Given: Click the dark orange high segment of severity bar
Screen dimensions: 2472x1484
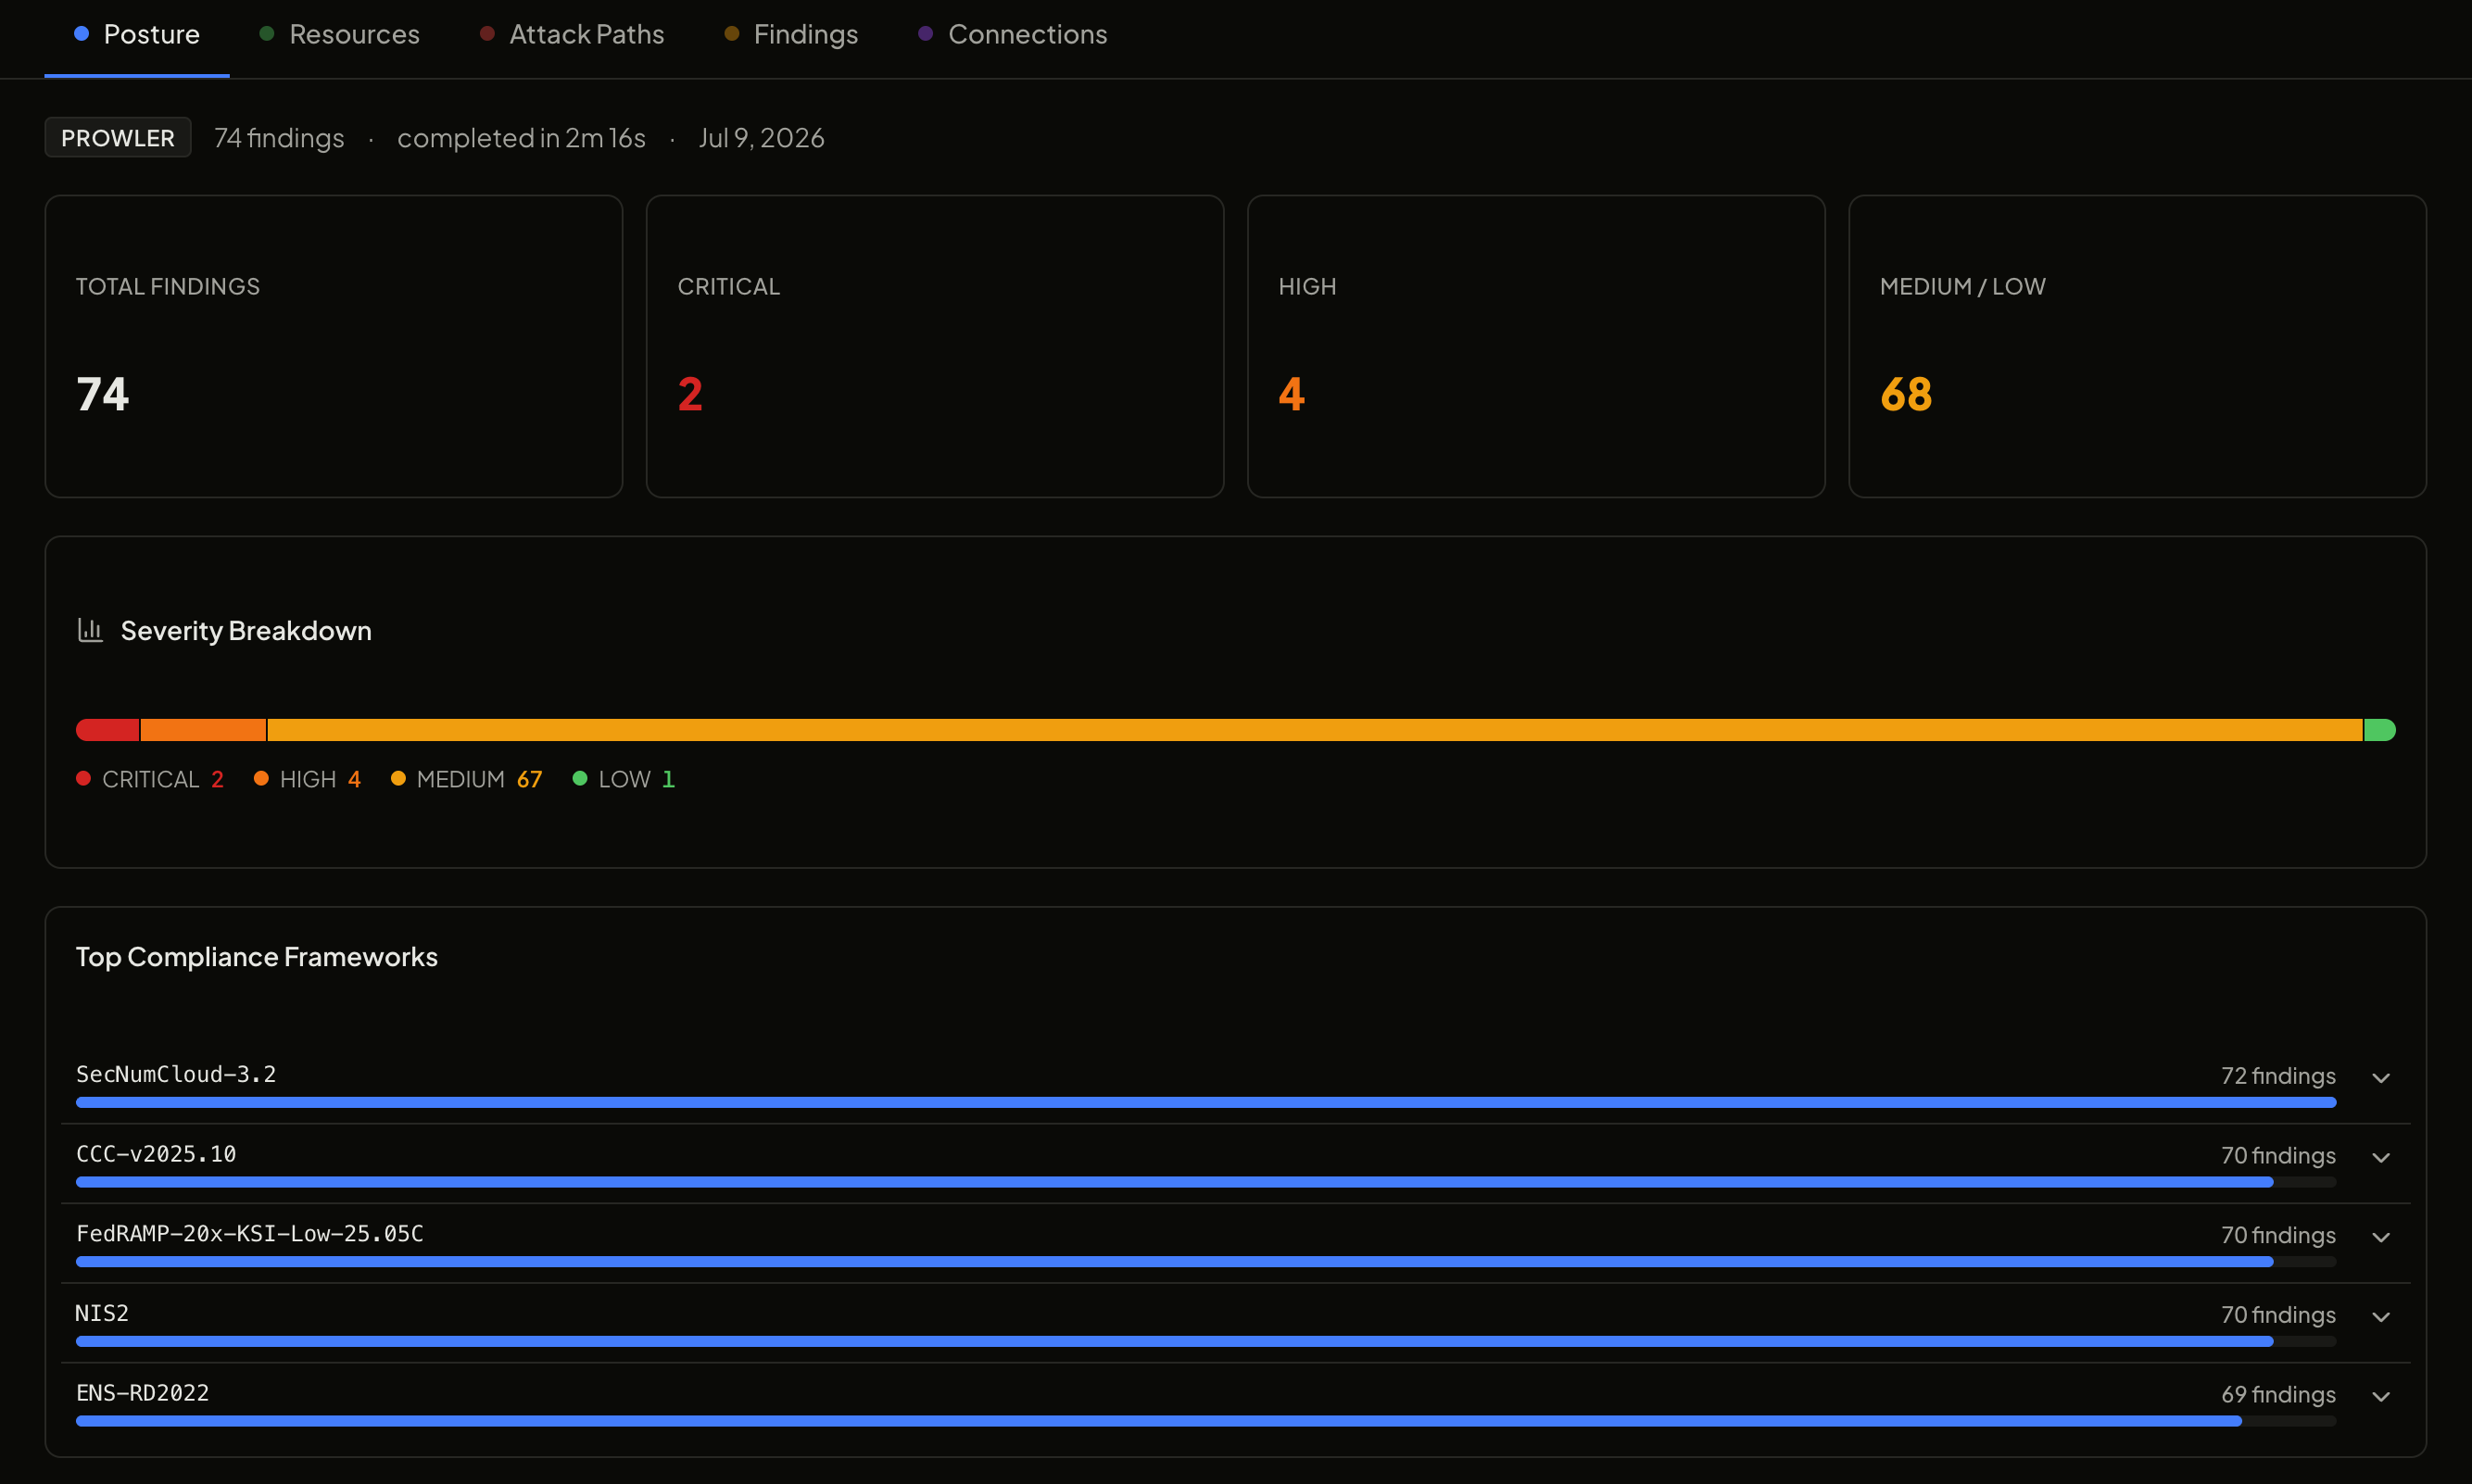Looking at the screenshot, I should (x=203, y=730).
